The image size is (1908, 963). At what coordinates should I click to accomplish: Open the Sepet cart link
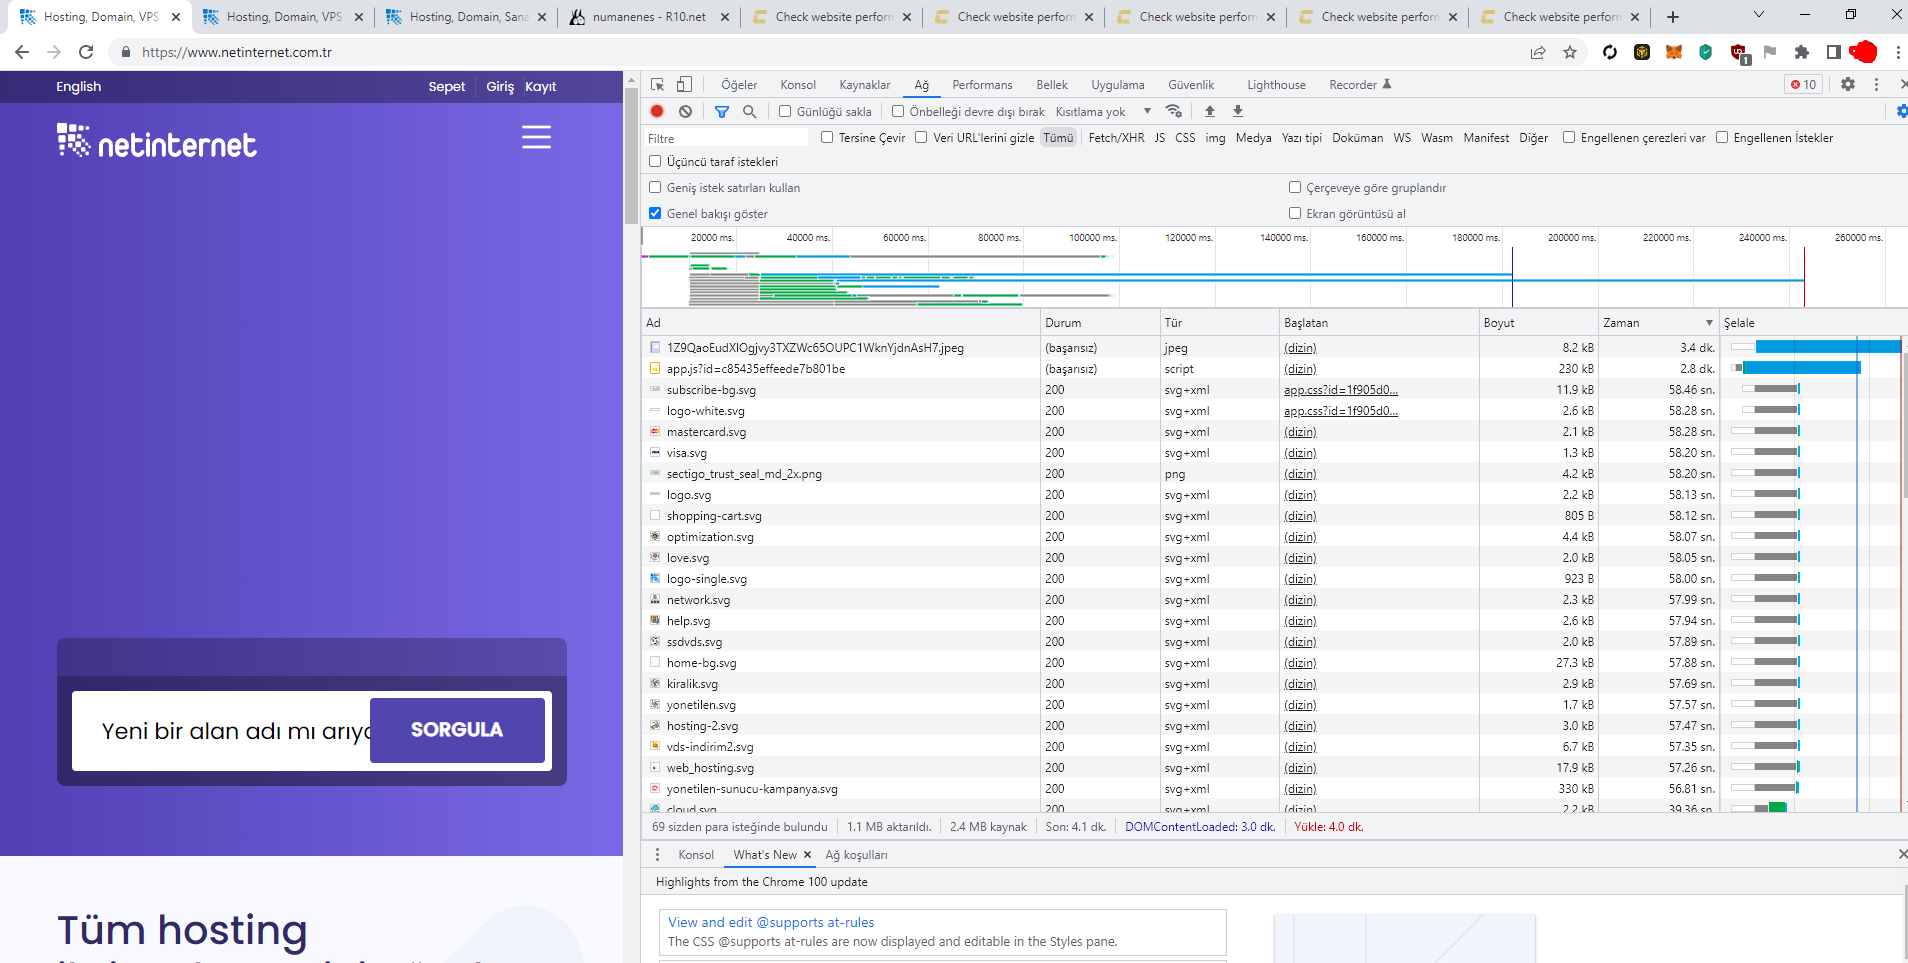447,87
